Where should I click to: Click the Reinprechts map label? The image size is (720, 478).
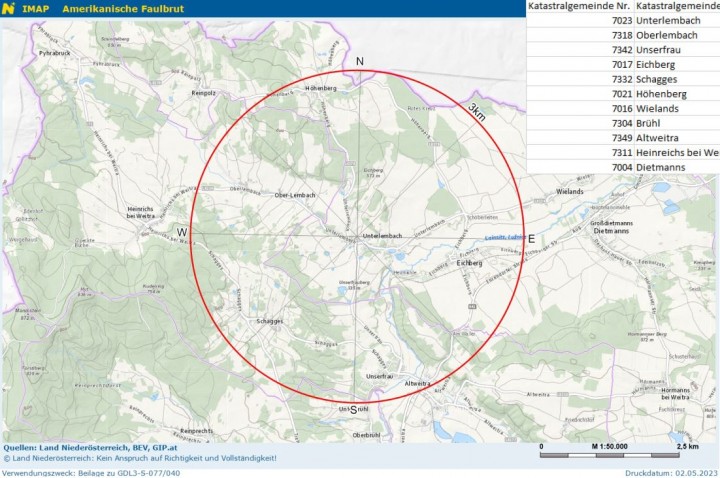[x=197, y=431]
